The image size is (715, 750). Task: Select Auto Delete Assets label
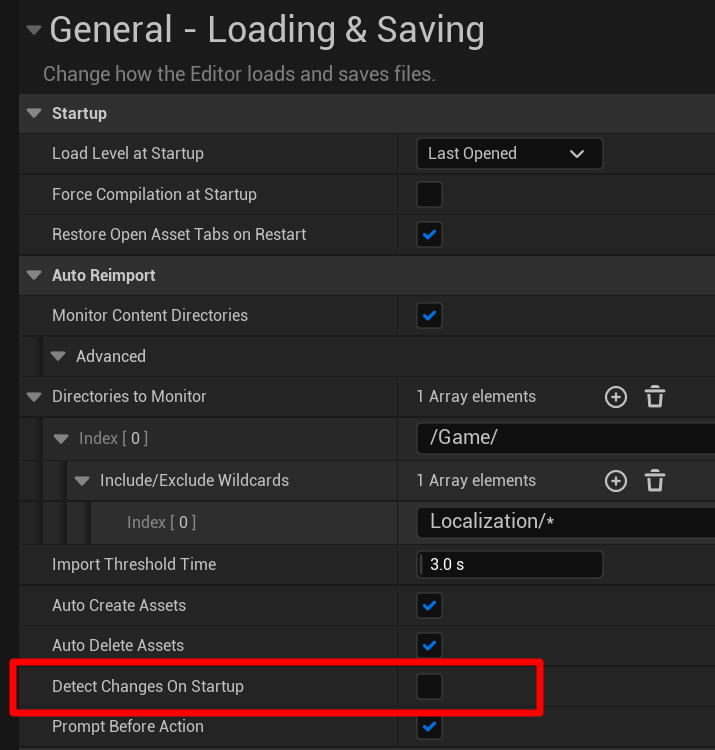coord(118,646)
